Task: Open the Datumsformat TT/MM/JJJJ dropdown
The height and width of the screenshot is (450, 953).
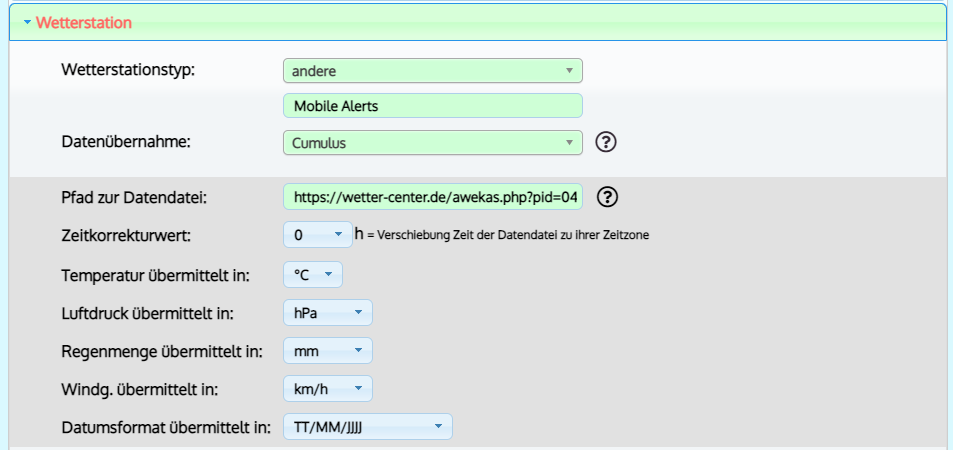Action: tap(368, 427)
